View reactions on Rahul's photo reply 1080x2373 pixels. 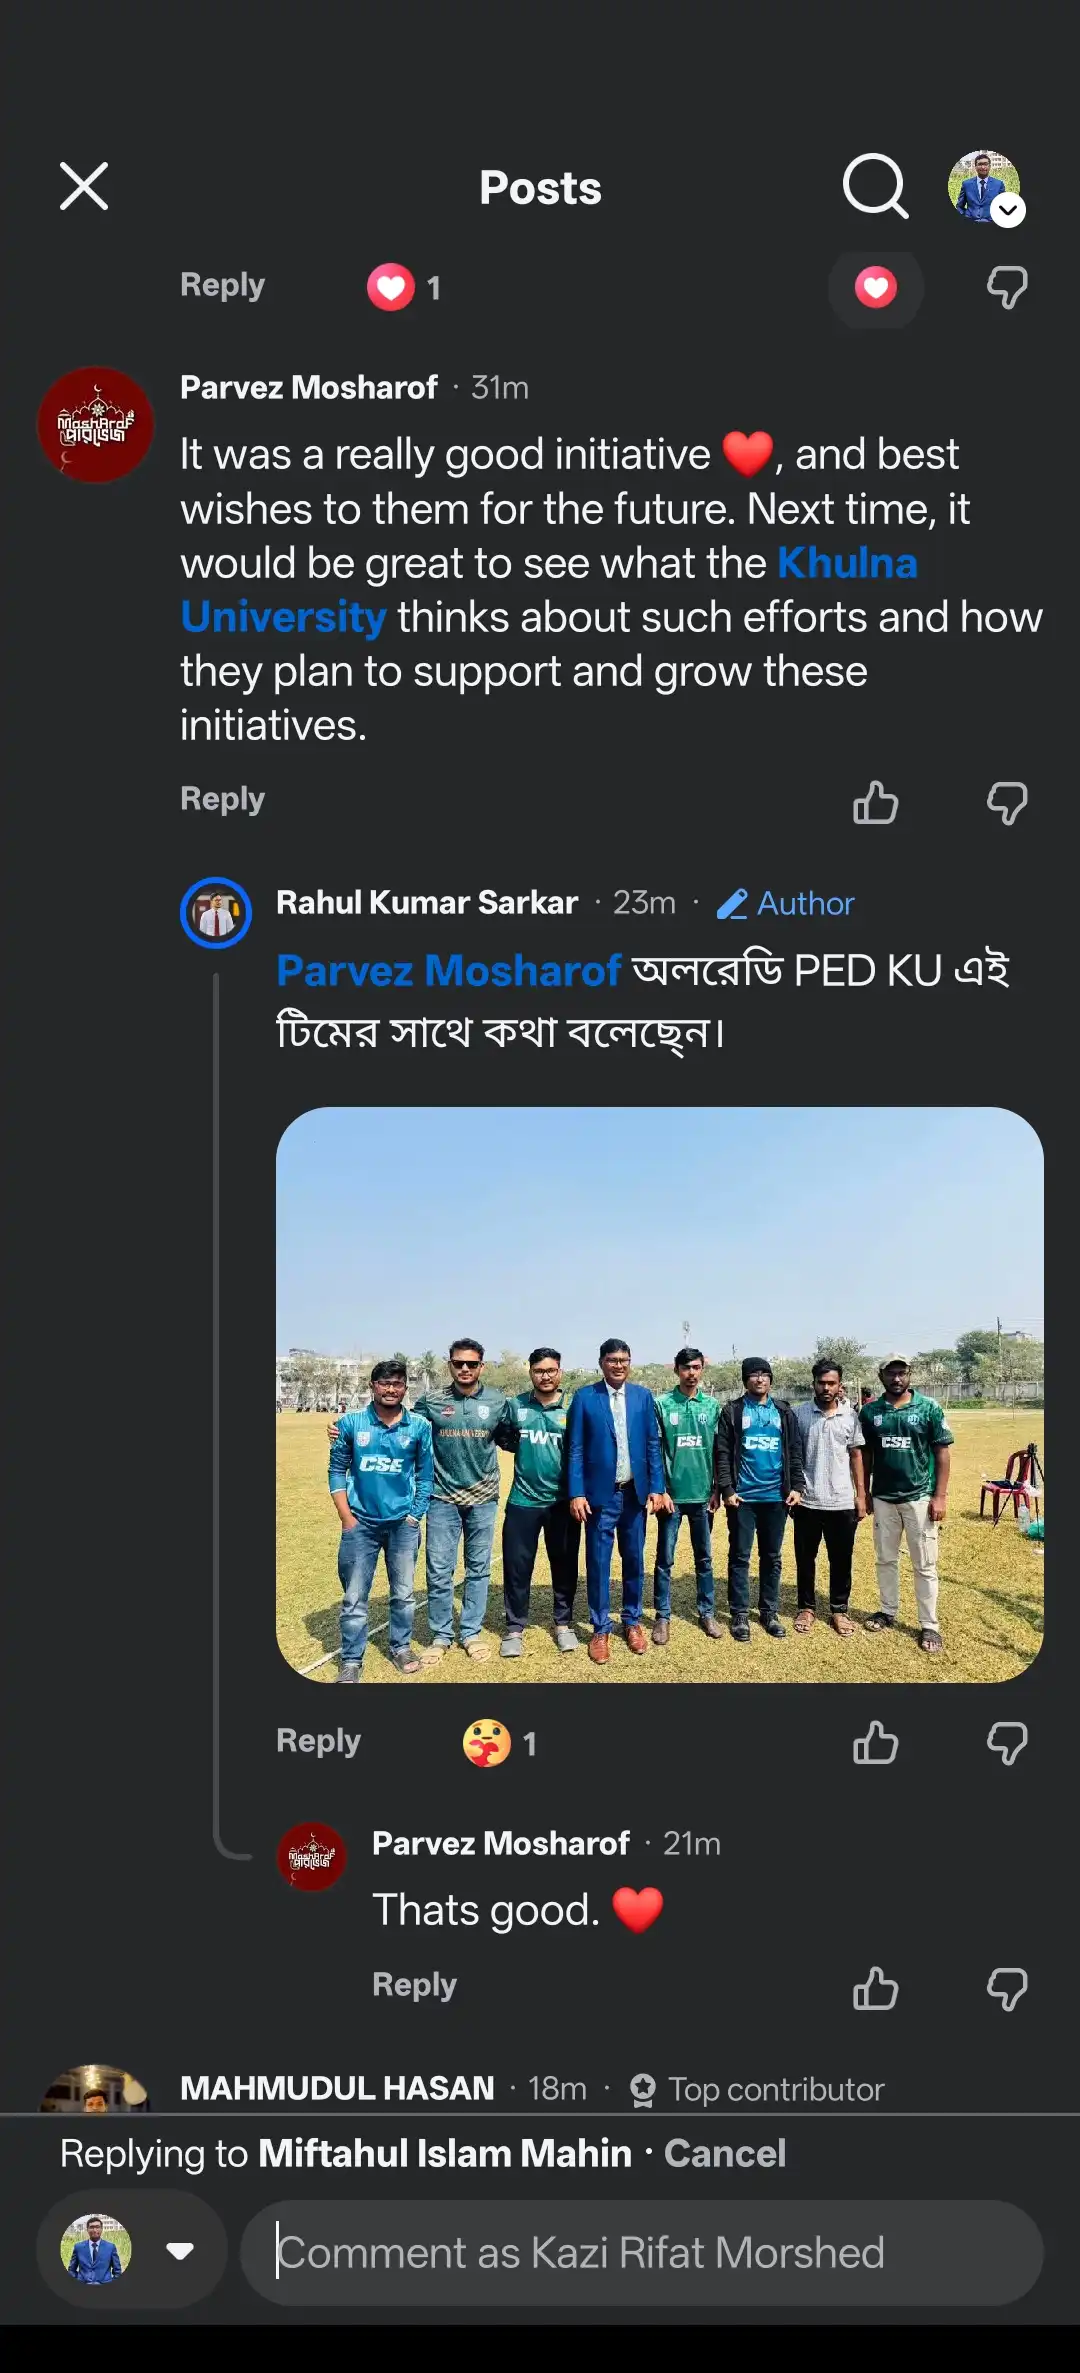pos(499,1743)
